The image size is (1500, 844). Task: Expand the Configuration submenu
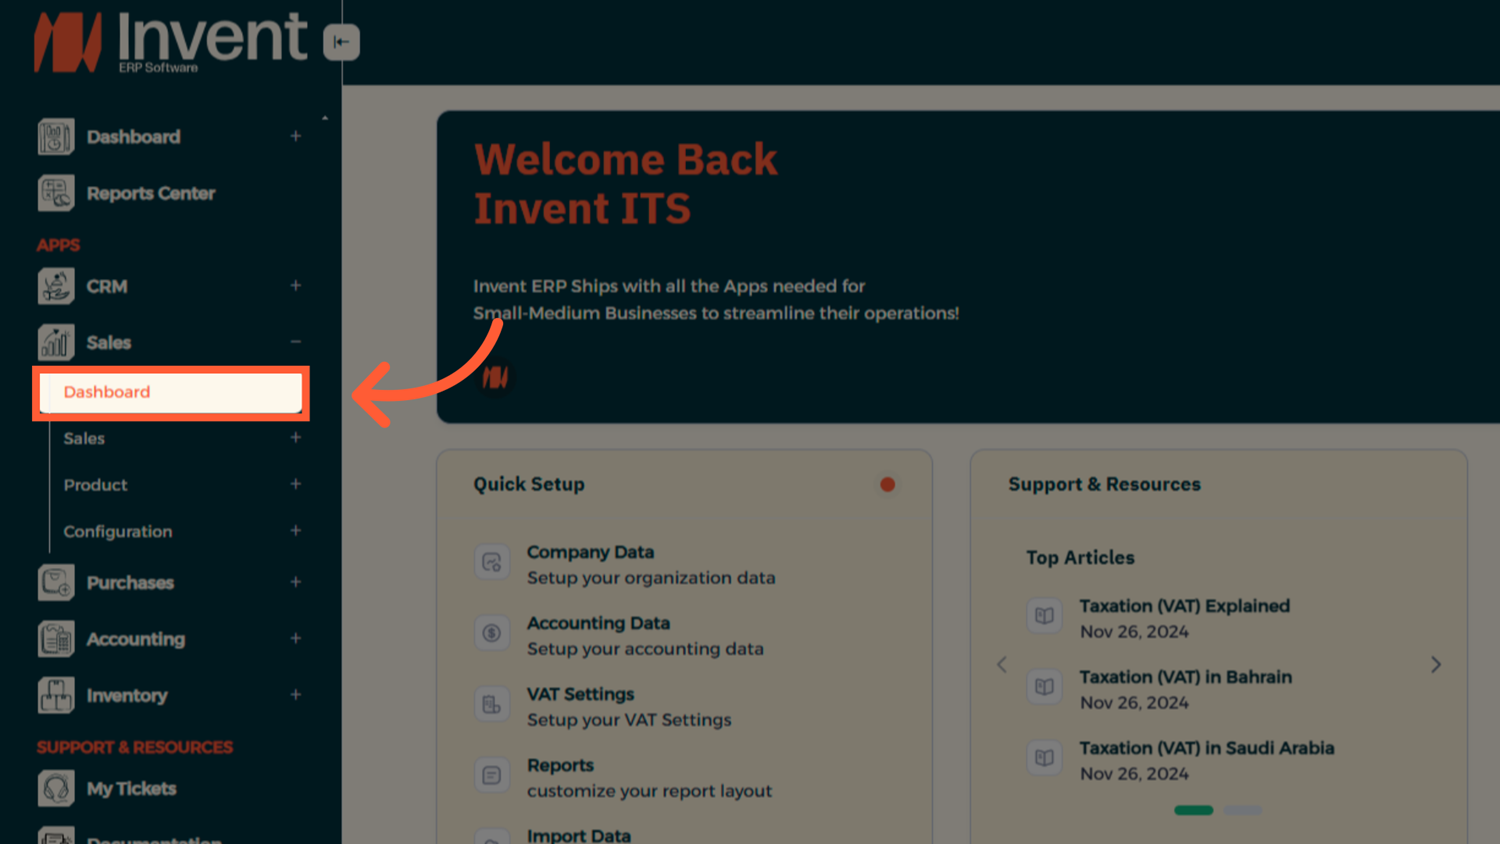(x=296, y=531)
